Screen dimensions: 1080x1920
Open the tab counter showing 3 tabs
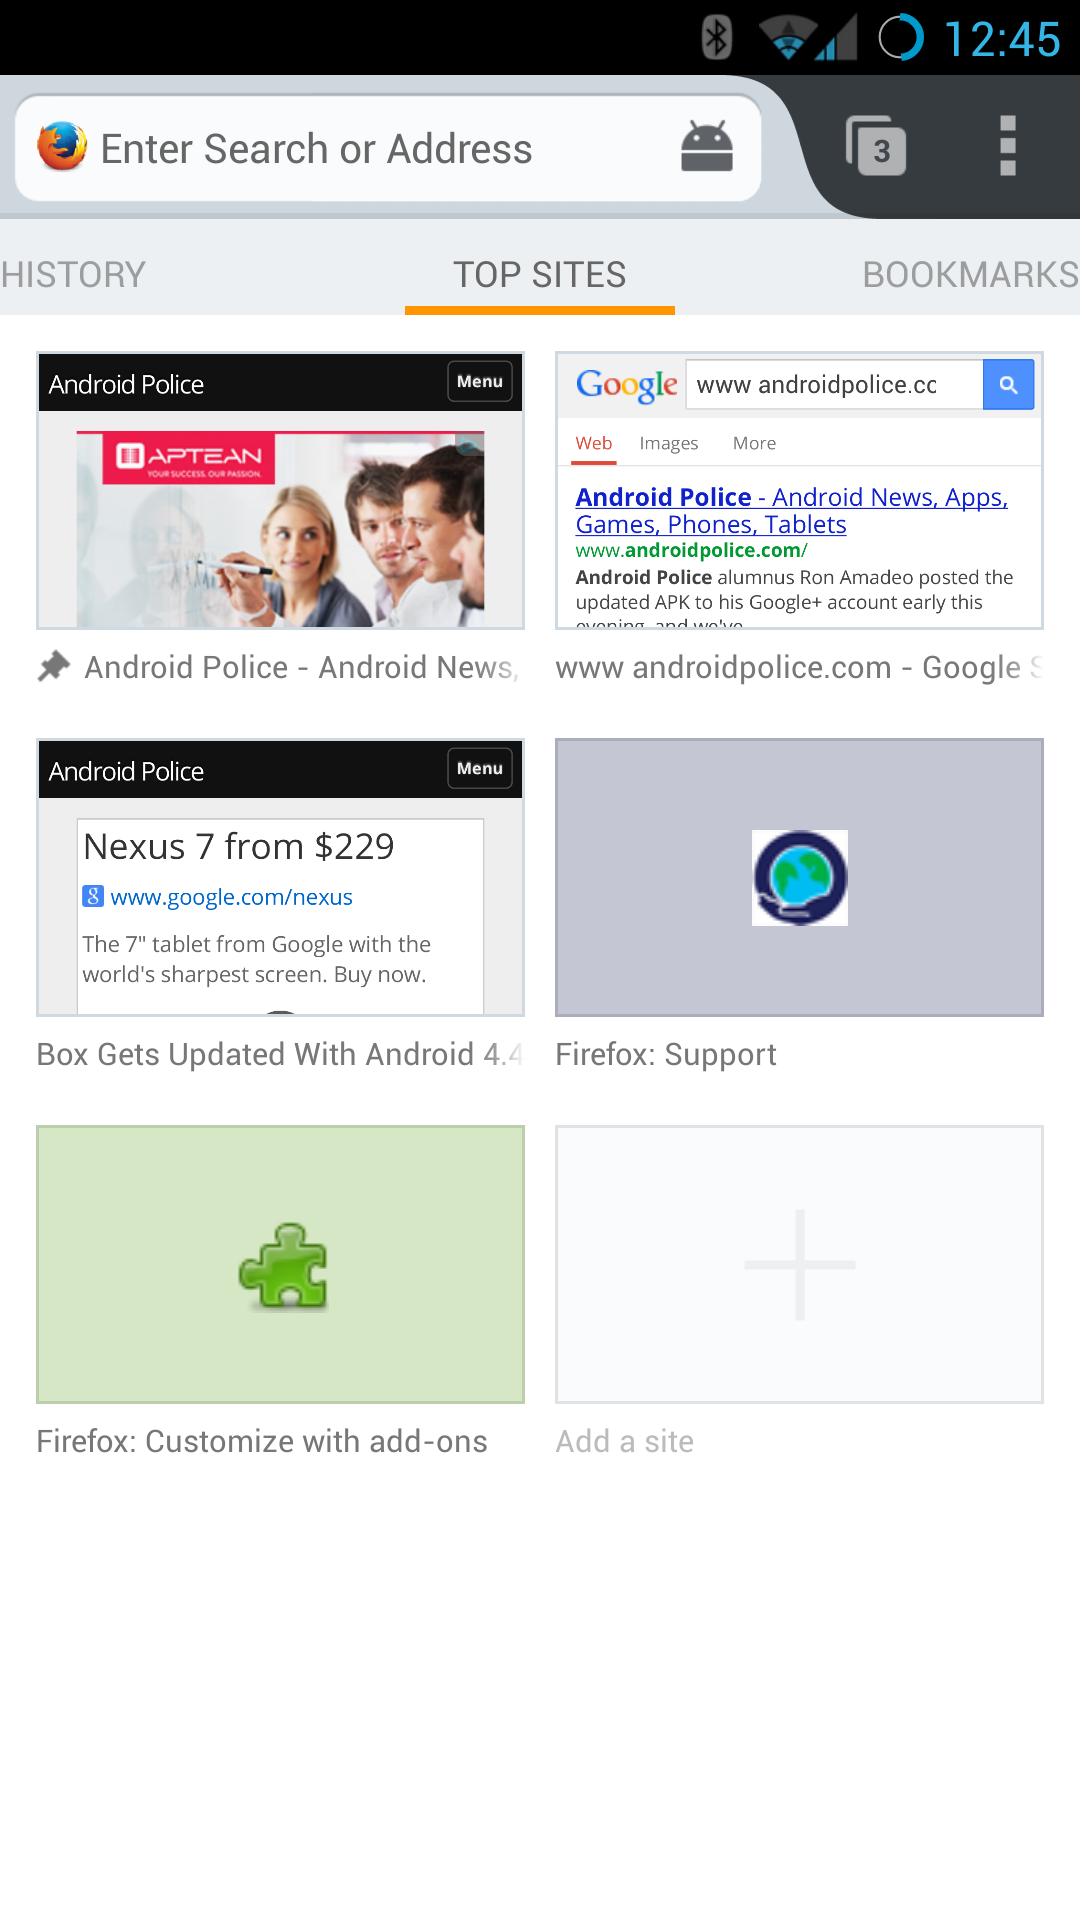(877, 147)
